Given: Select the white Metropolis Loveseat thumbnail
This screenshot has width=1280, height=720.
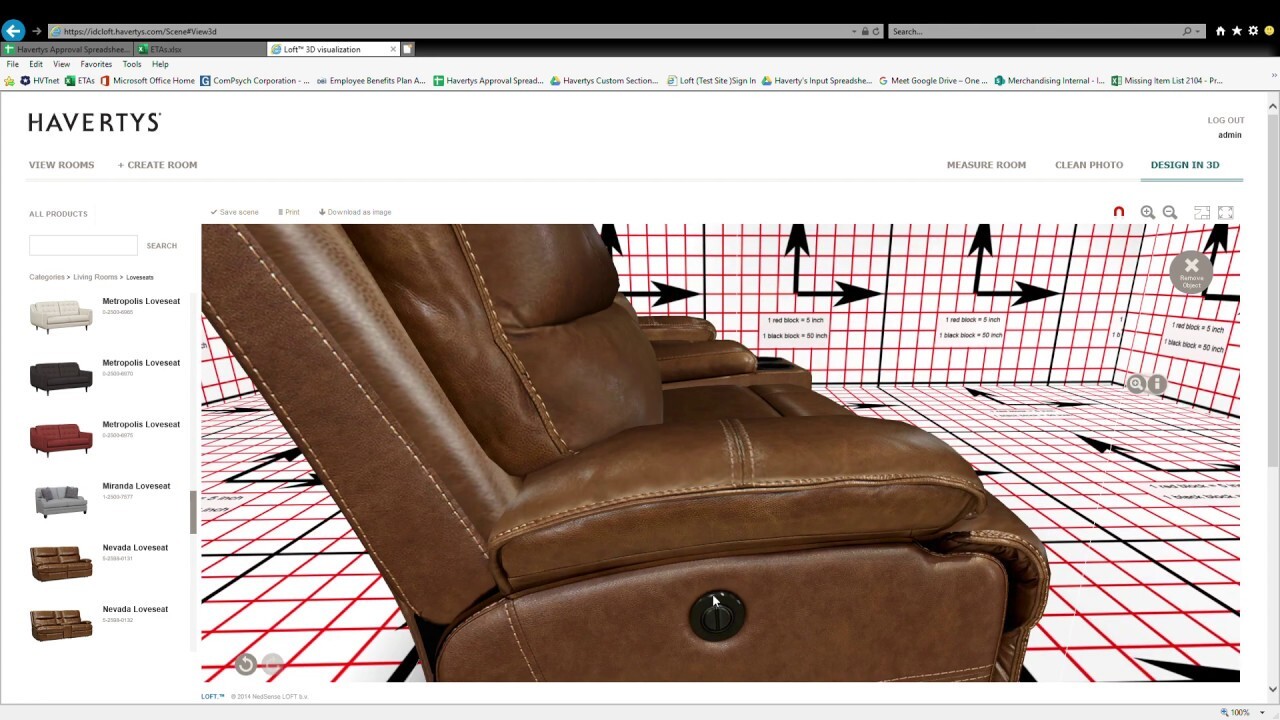Looking at the screenshot, I should pyautogui.click(x=61, y=316).
